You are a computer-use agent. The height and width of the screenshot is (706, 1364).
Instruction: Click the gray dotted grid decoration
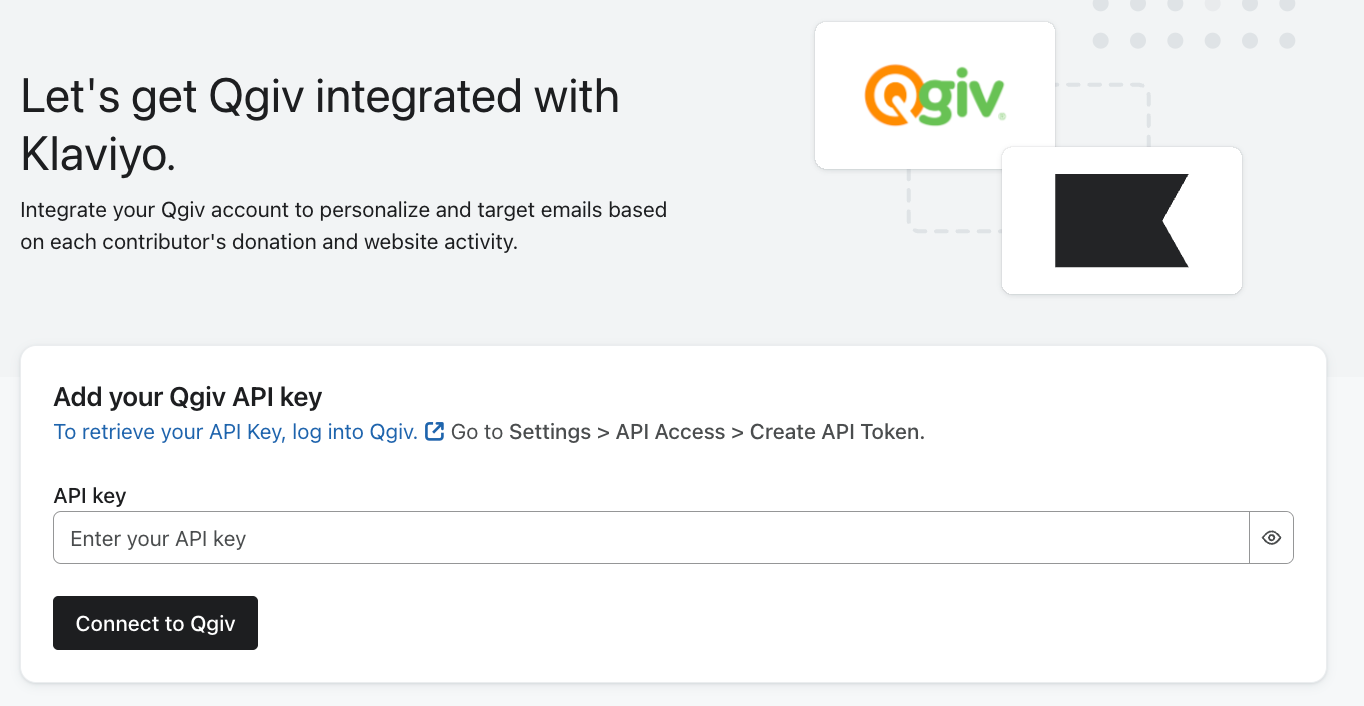pyautogui.click(x=1193, y=24)
